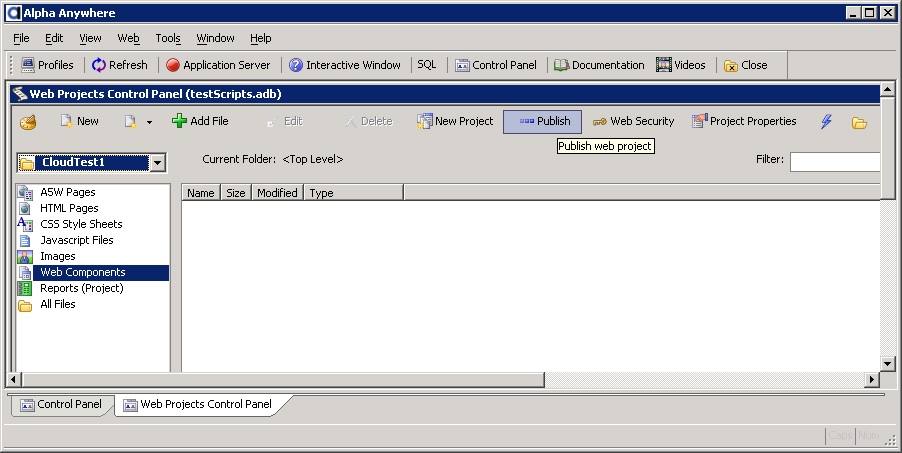Open Project Properties
902x453 pixels.
(744, 121)
